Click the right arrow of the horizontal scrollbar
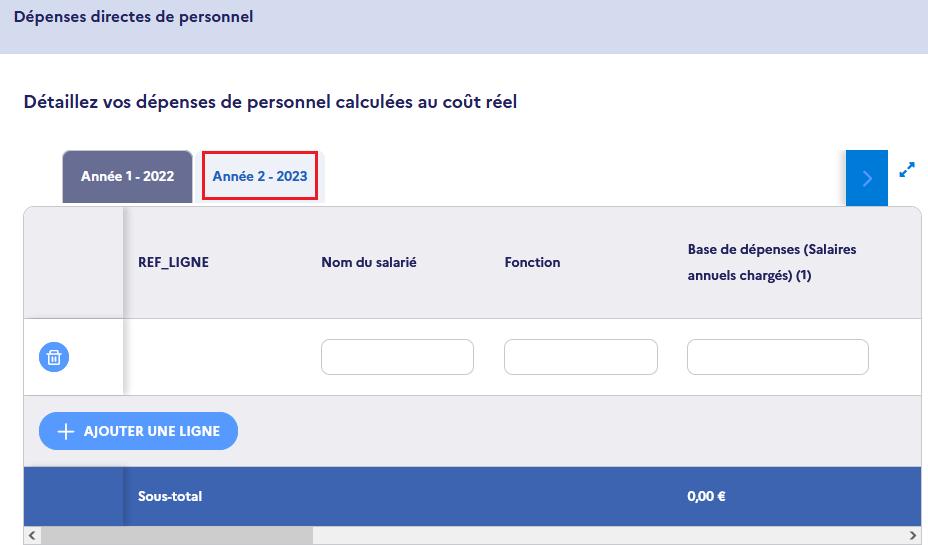Image resolution: width=928 pixels, height=545 pixels. pos(913,536)
